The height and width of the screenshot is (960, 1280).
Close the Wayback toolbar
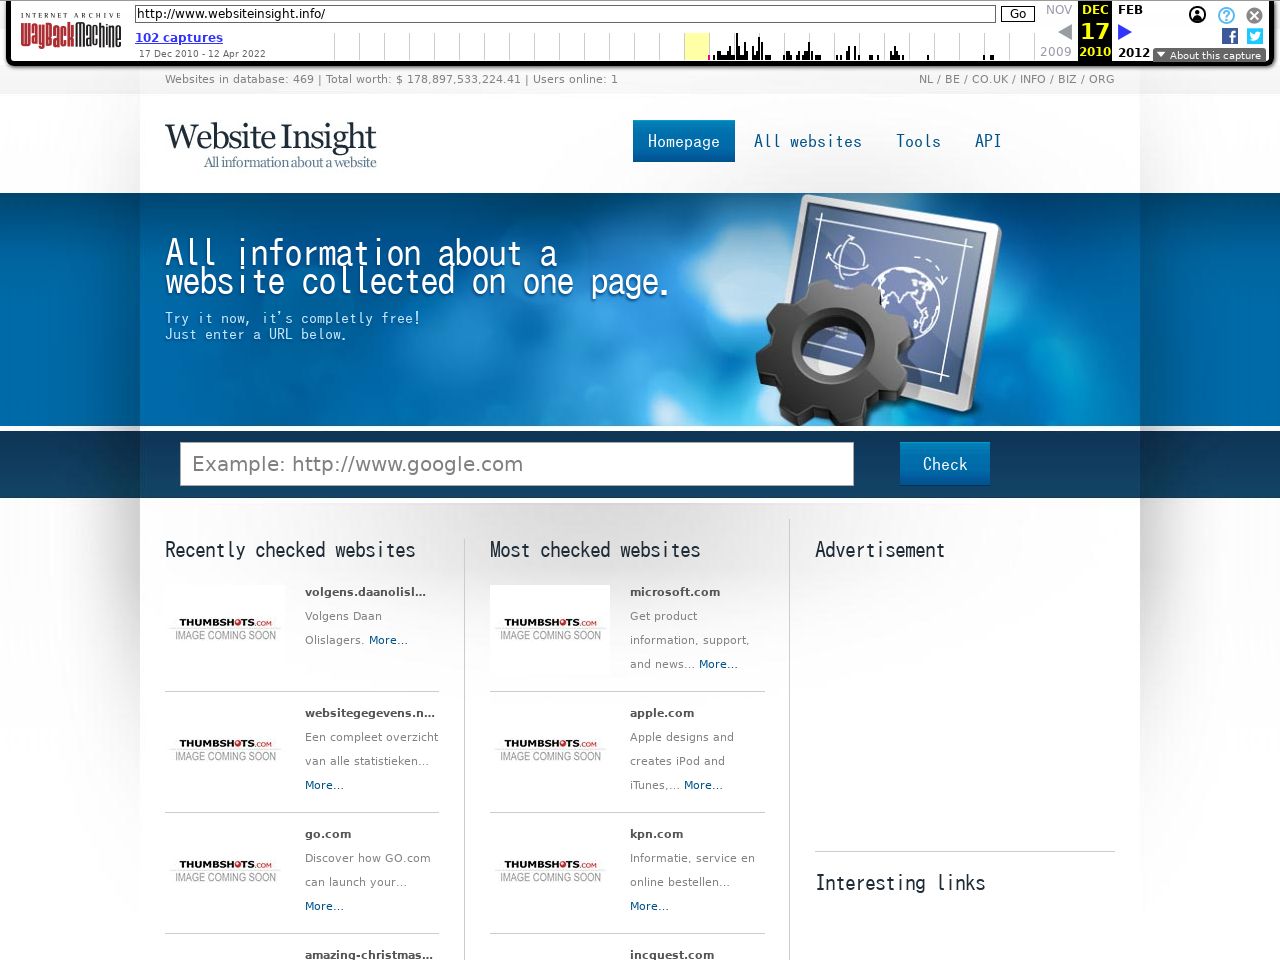(1254, 15)
